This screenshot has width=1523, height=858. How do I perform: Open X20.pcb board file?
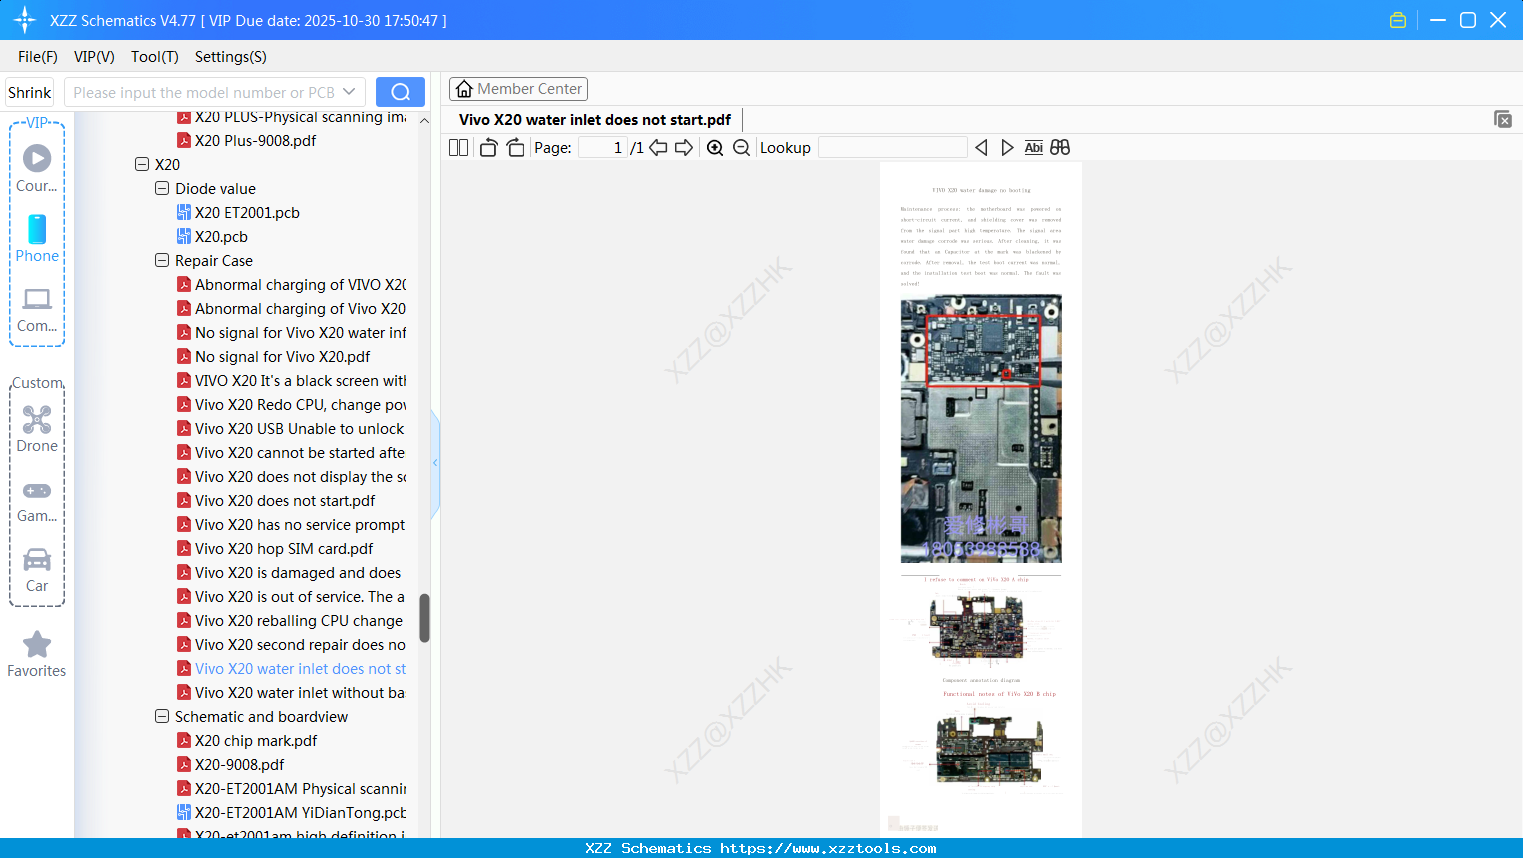click(x=221, y=237)
